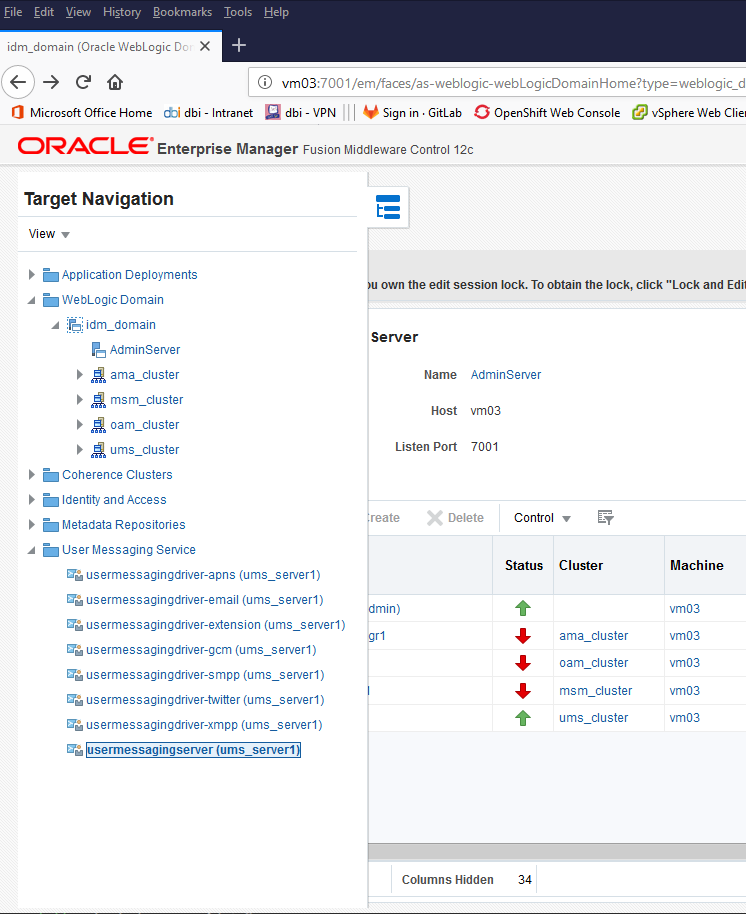Expand the Application Deployments node
Viewport: 746px width, 914px height.
(31, 275)
